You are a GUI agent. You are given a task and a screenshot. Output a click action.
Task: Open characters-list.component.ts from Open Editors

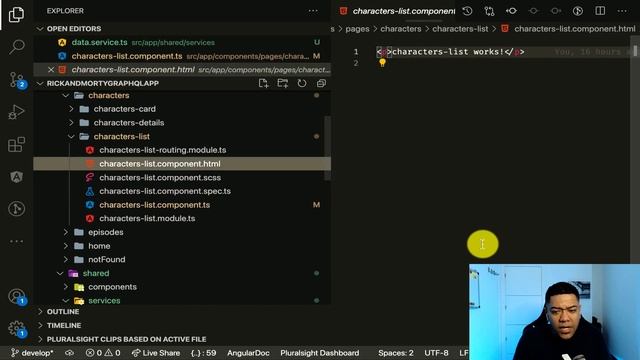point(182,56)
